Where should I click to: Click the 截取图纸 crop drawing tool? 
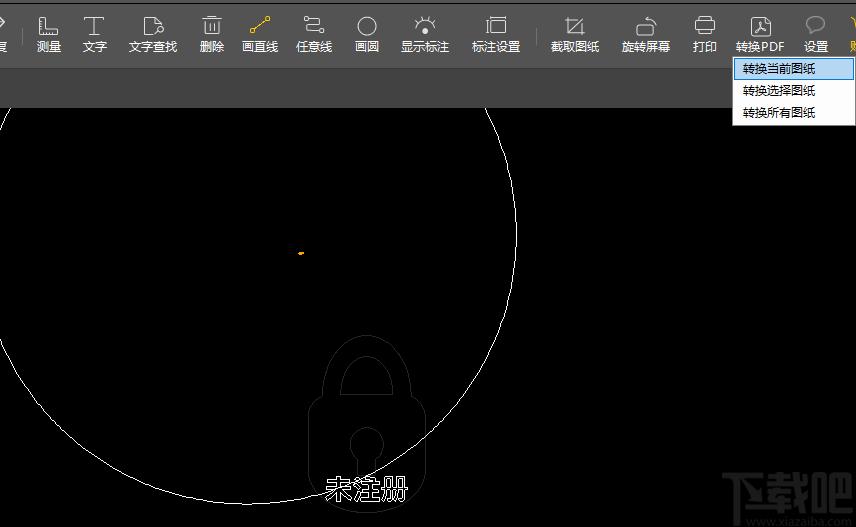575,34
